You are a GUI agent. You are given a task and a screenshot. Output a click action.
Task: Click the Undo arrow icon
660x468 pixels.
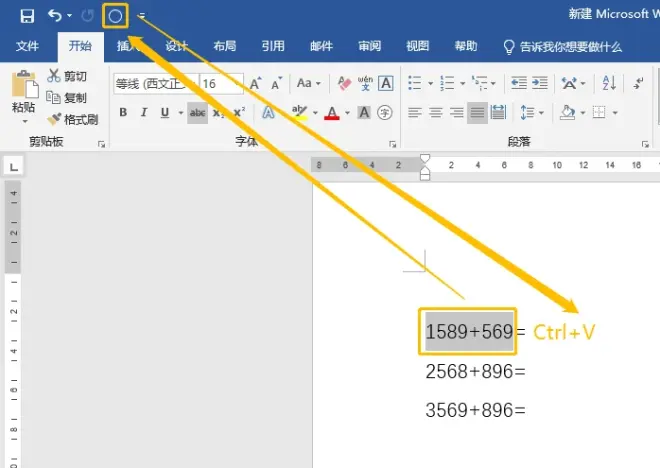(55, 16)
